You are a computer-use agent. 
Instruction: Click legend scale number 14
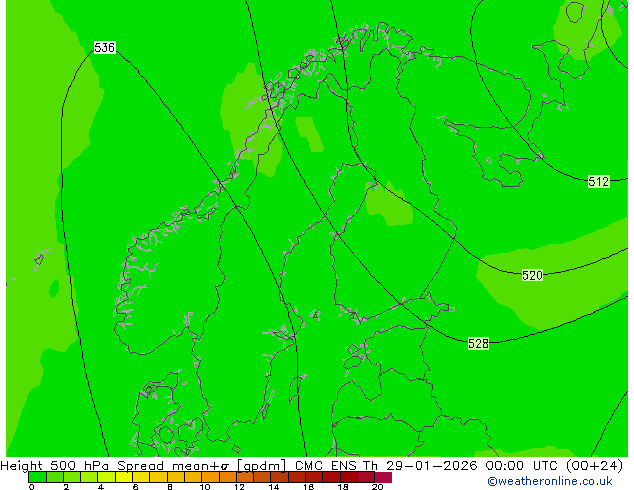pos(274,487)
